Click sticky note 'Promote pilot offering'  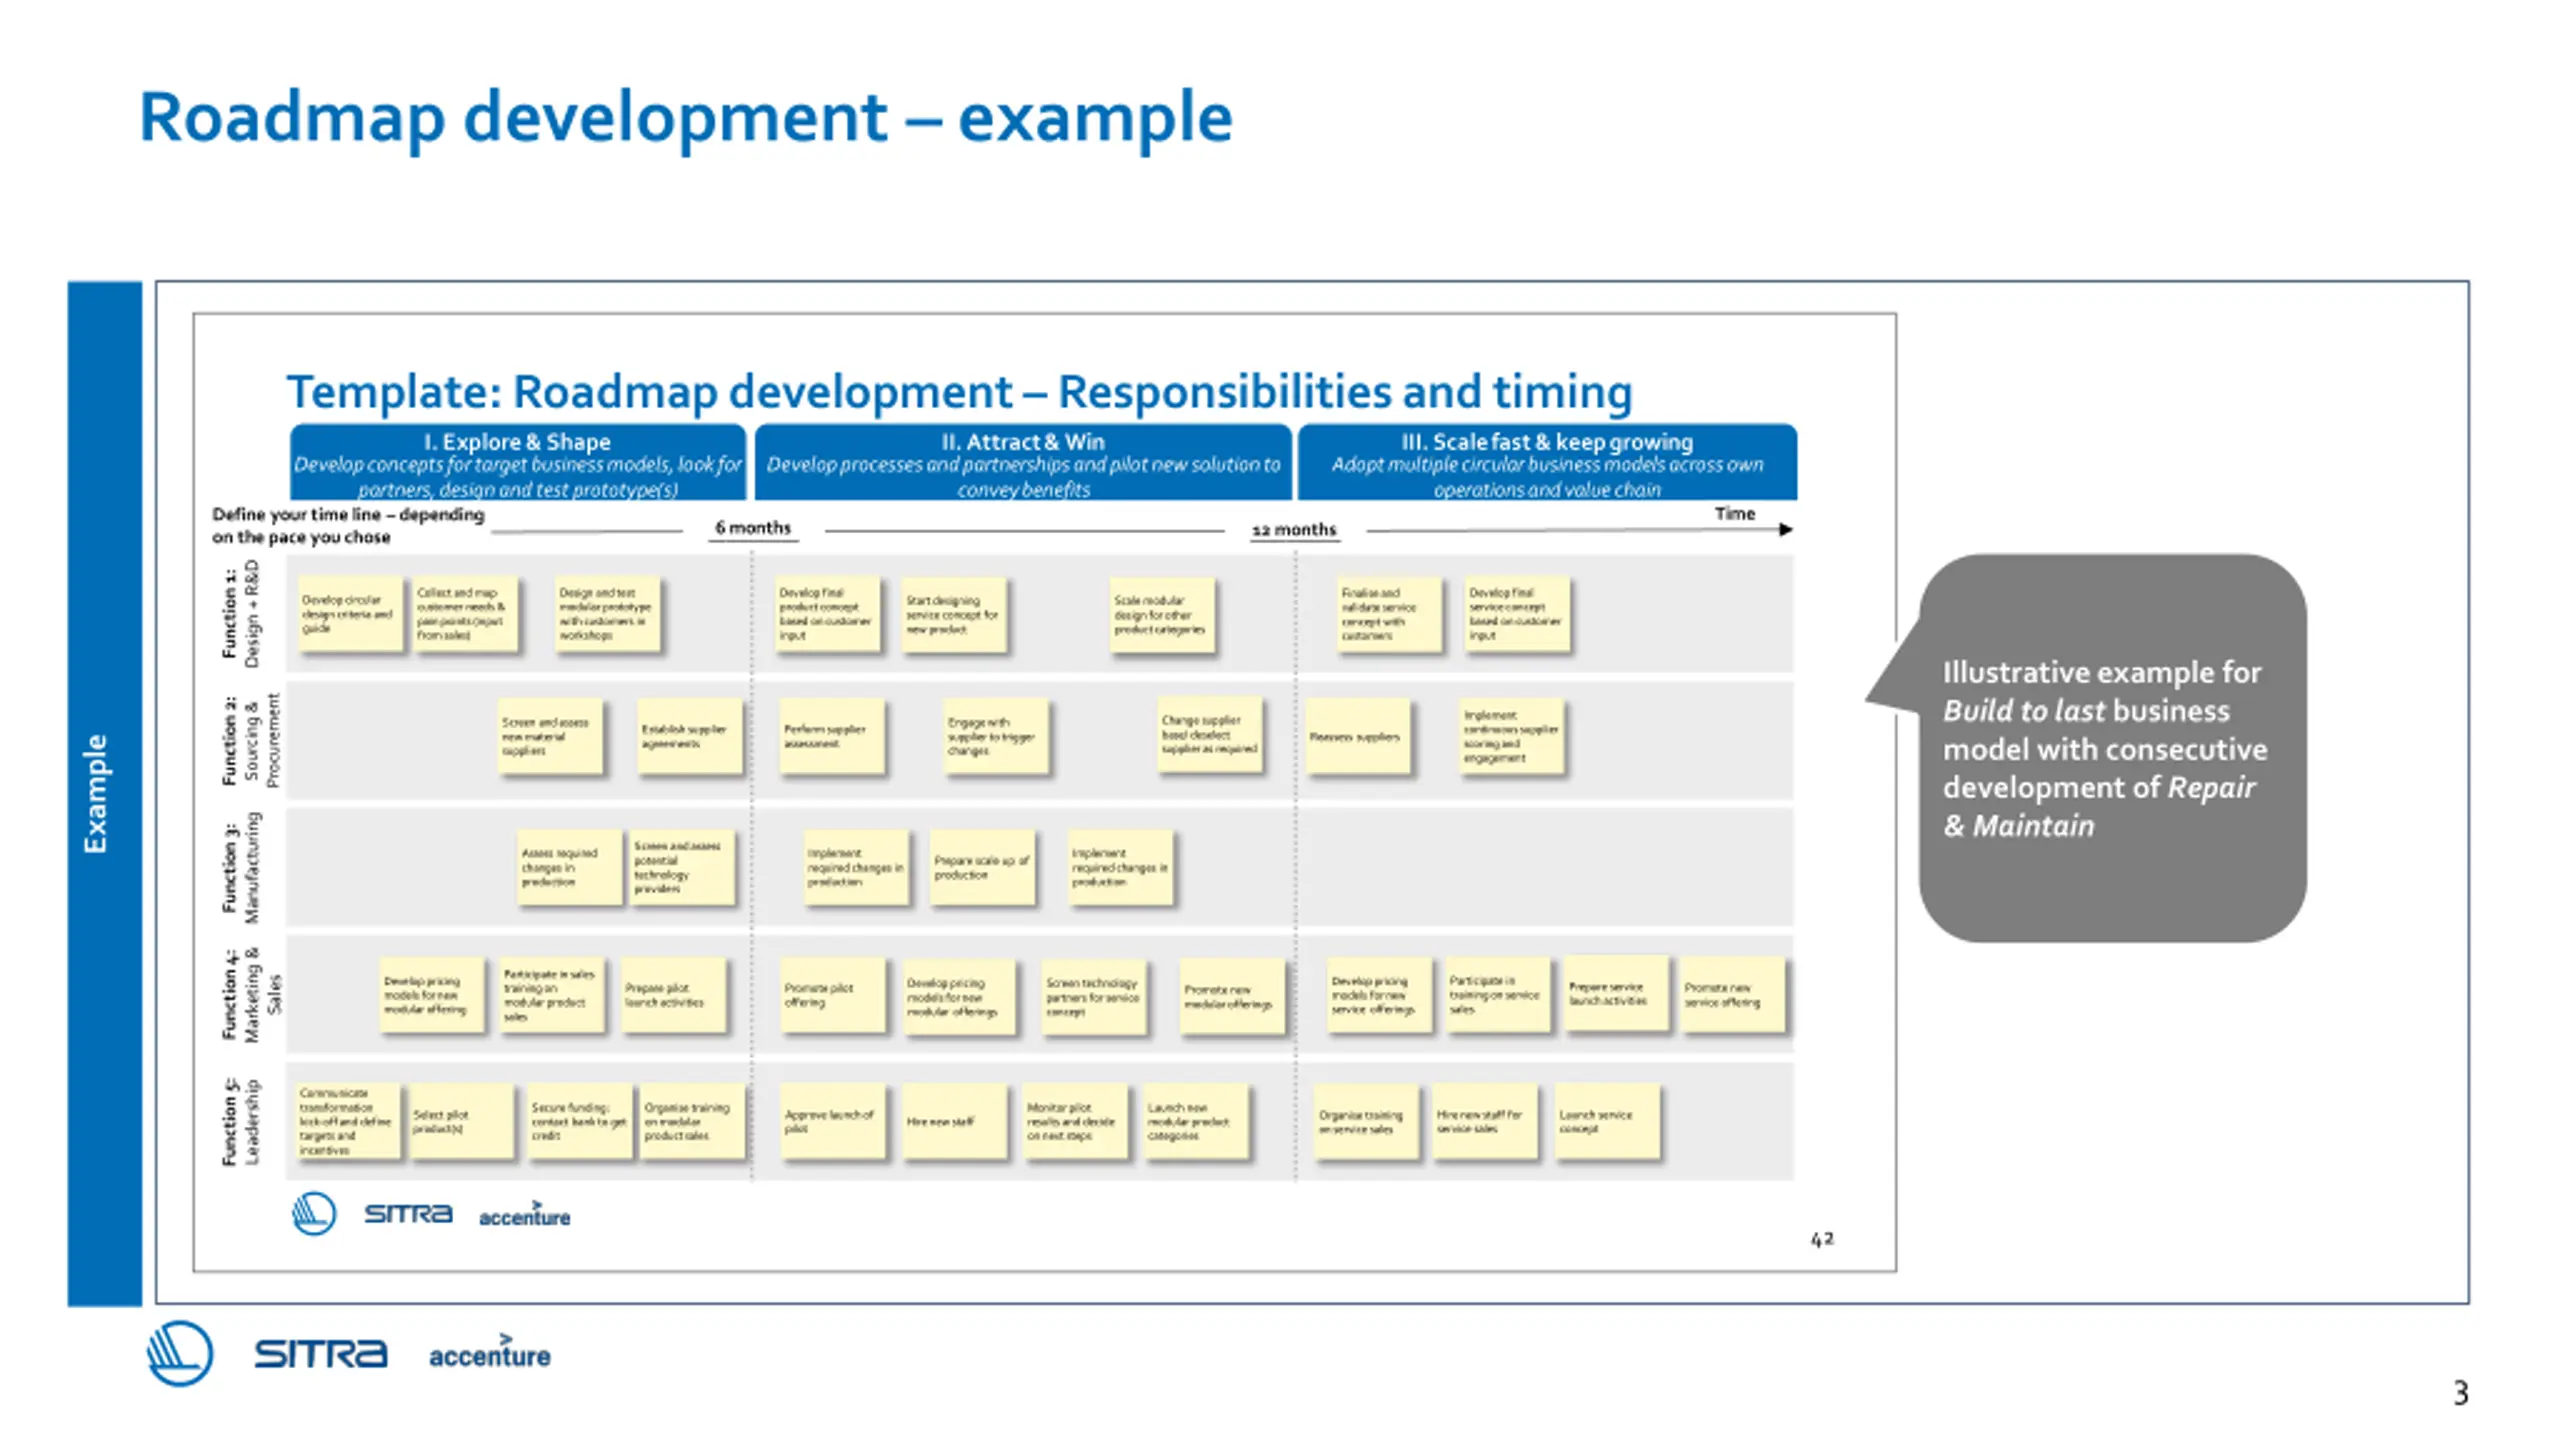point(832,995)
